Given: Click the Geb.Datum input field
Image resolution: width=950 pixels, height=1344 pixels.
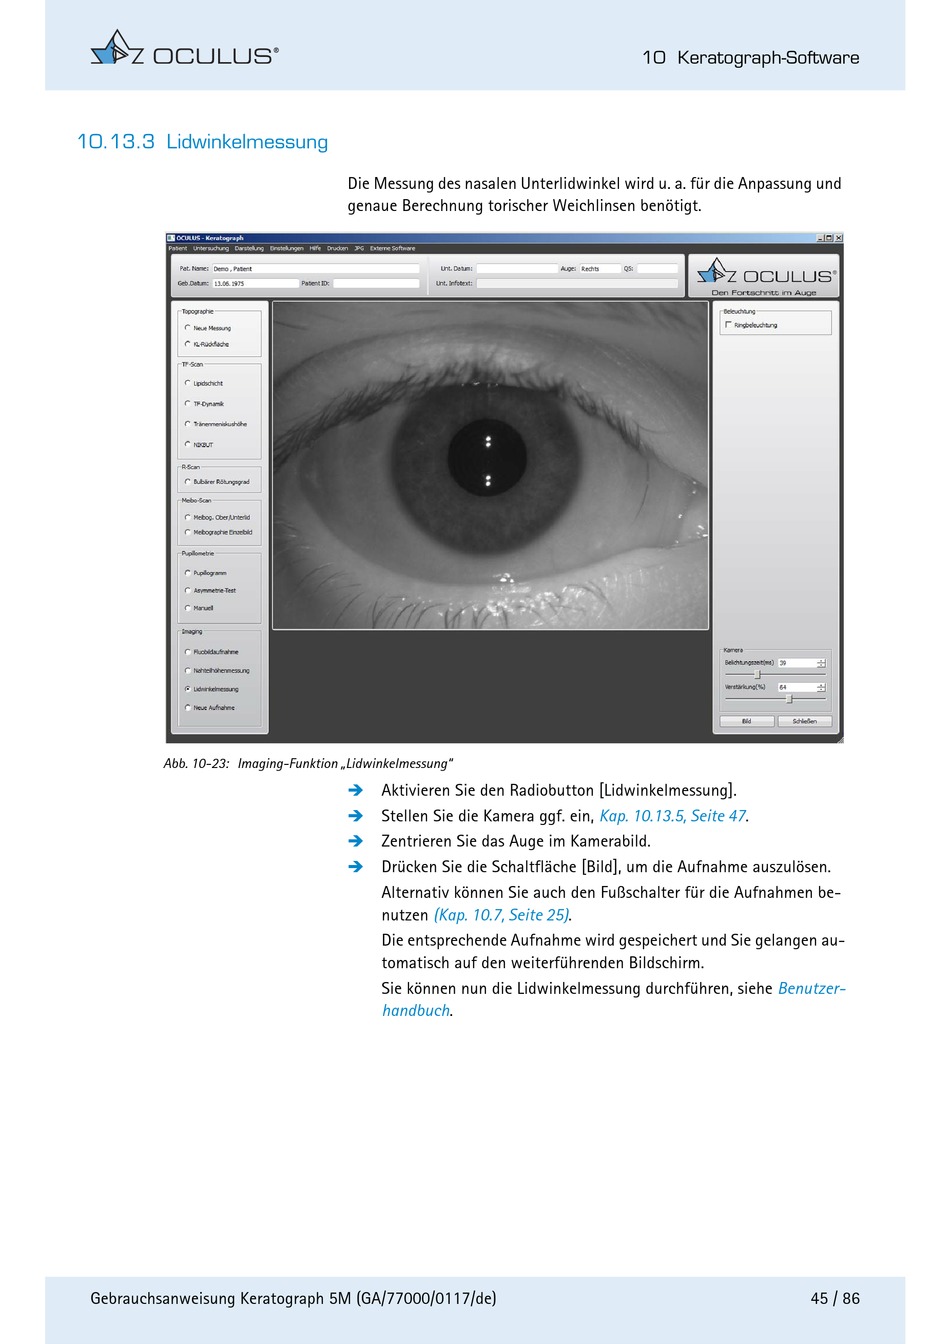Looking at the screenshot, I should [x=255, y=284].
